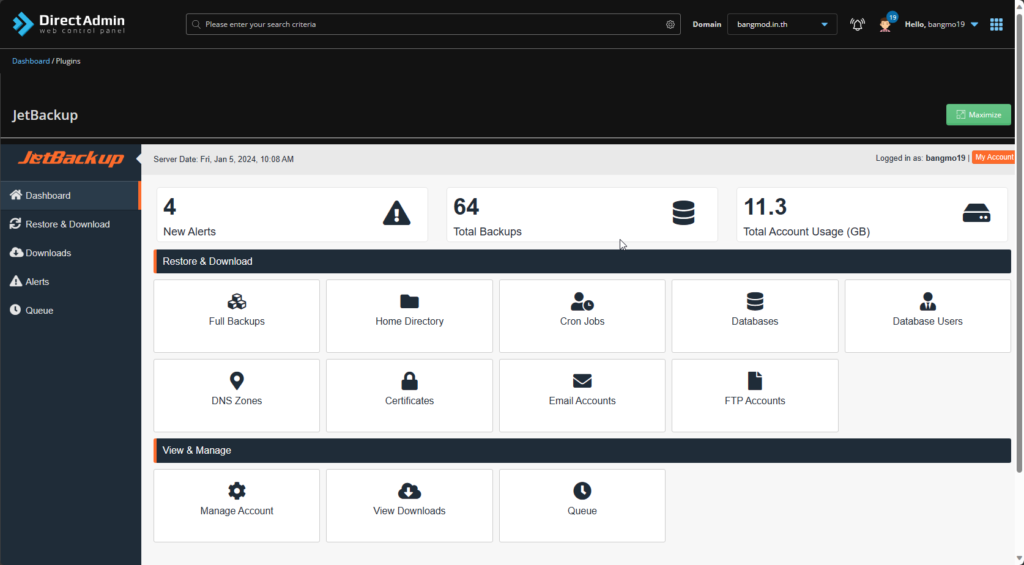
Task: Expand the Domain selector dropdown
Action: pos(781,24)
